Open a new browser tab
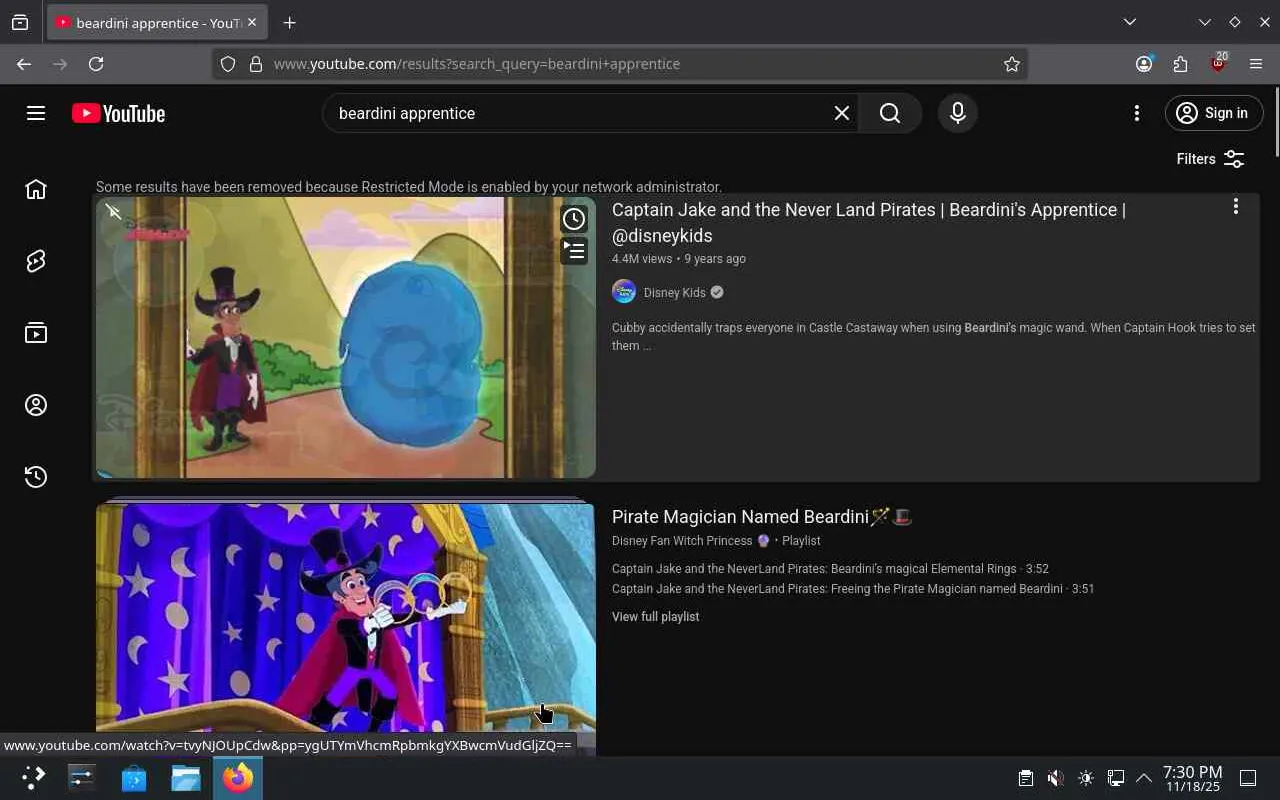Screen dimensions: 1280x800 click(x=289, y=22)
